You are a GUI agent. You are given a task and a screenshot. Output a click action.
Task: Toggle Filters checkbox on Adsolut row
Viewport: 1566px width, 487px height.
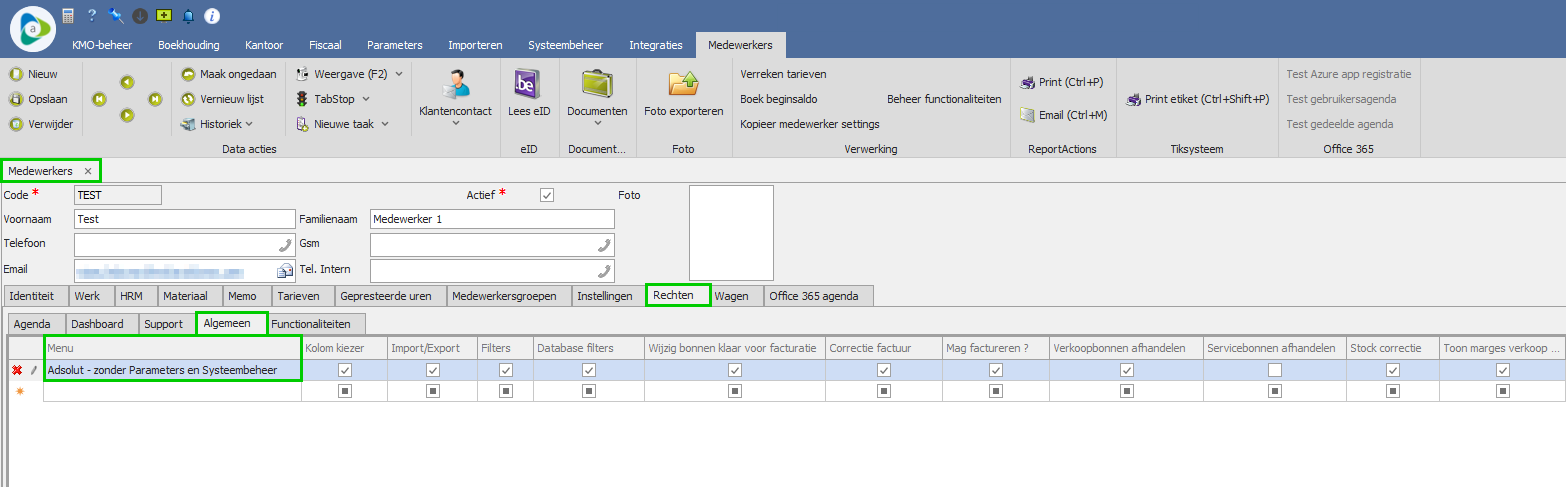(506, 370)
